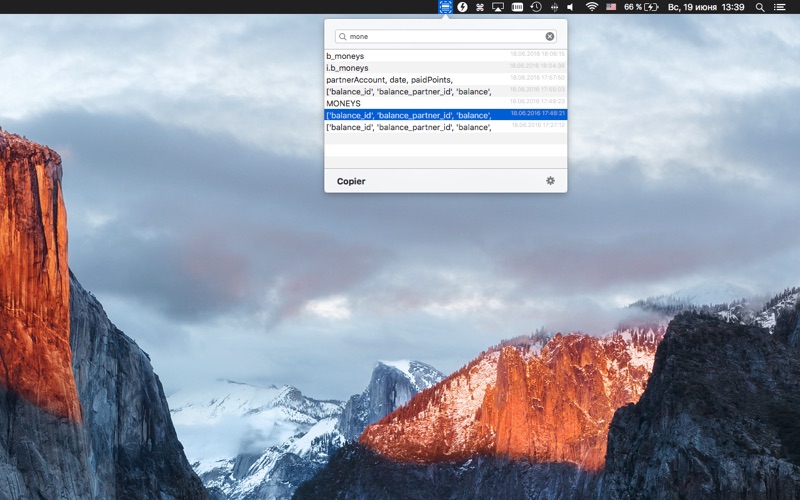Image resolution: width=800 pixels, height=500 pixels.
Task: Switch input source via the US flag
Action: tap(611, 7)
